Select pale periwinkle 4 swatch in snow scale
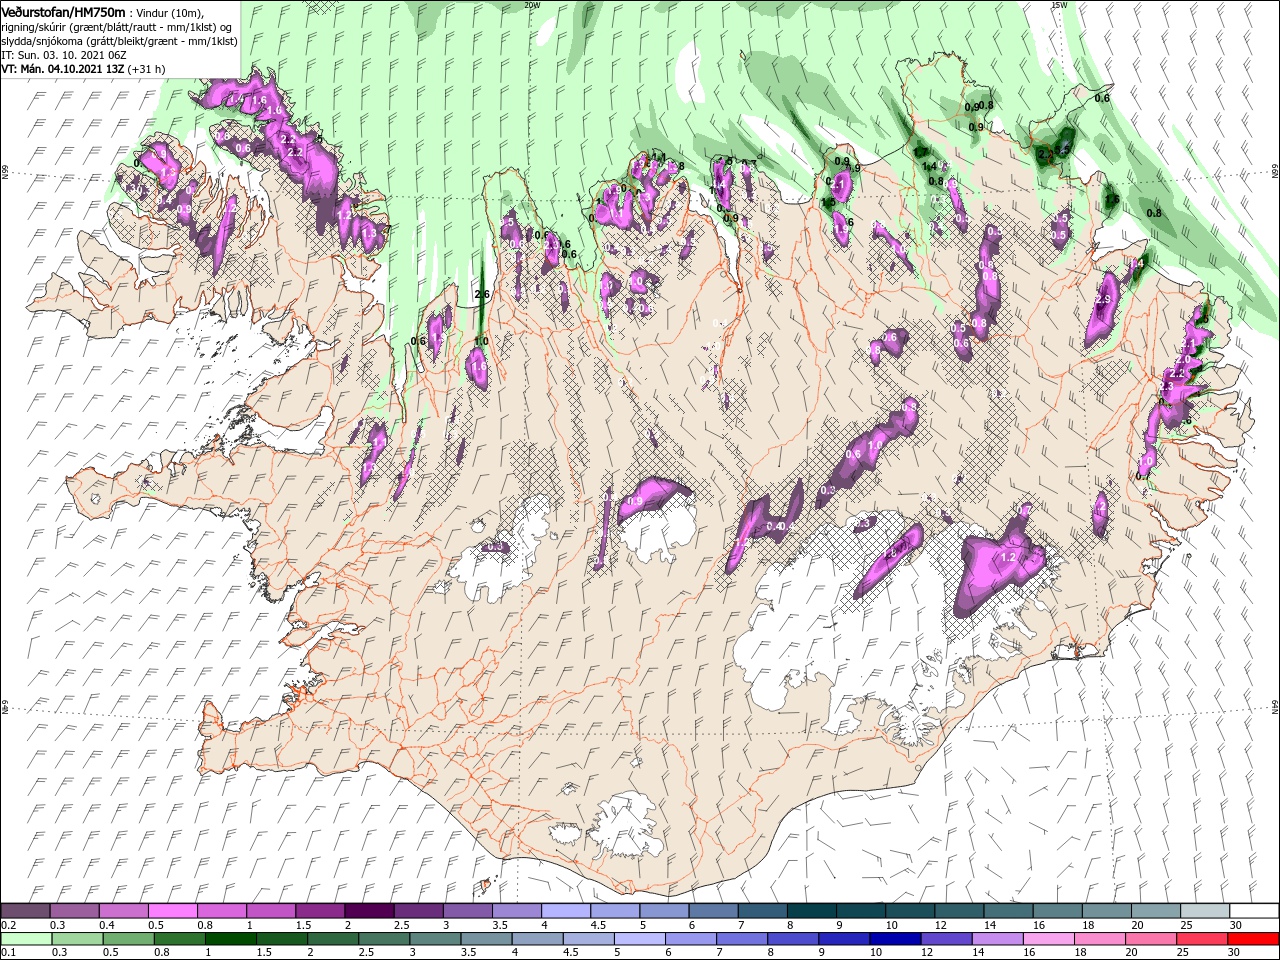 tap(564, 911)
